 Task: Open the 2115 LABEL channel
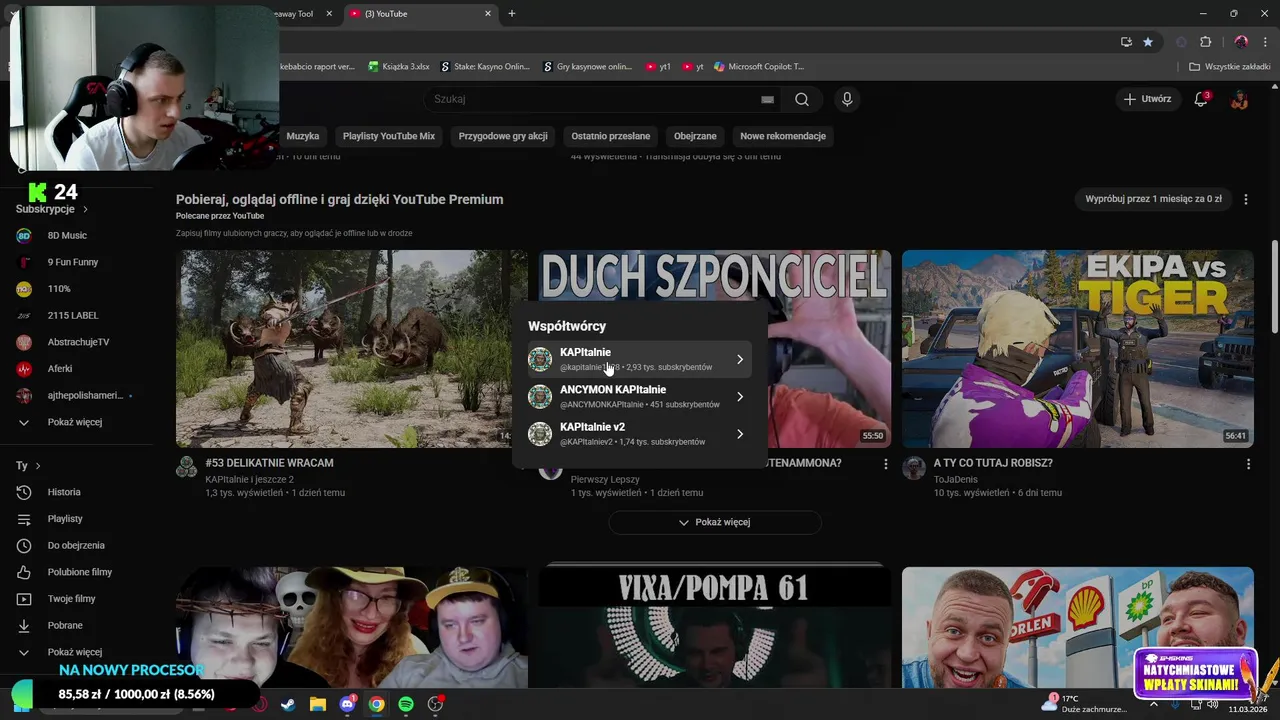73,315
